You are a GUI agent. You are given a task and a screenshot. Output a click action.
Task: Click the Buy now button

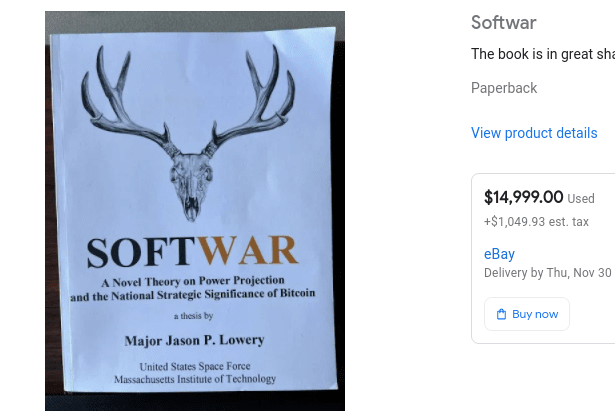point(527,314)
